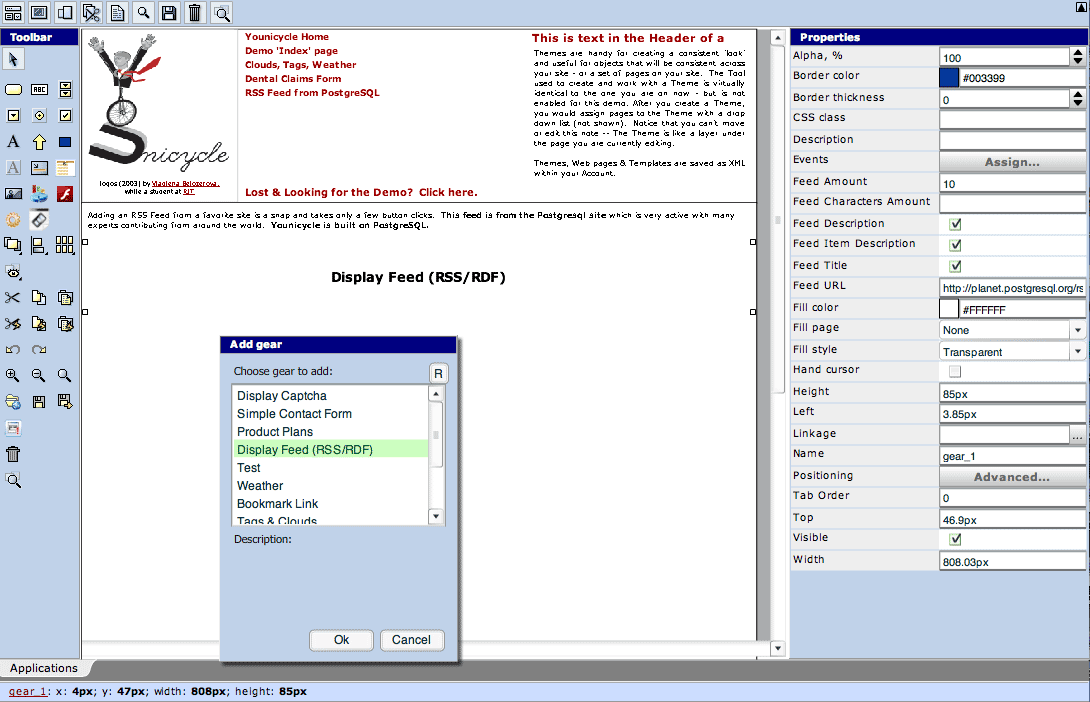
Task: Expand the Fill style dropdown
Action: [1077, 352]
